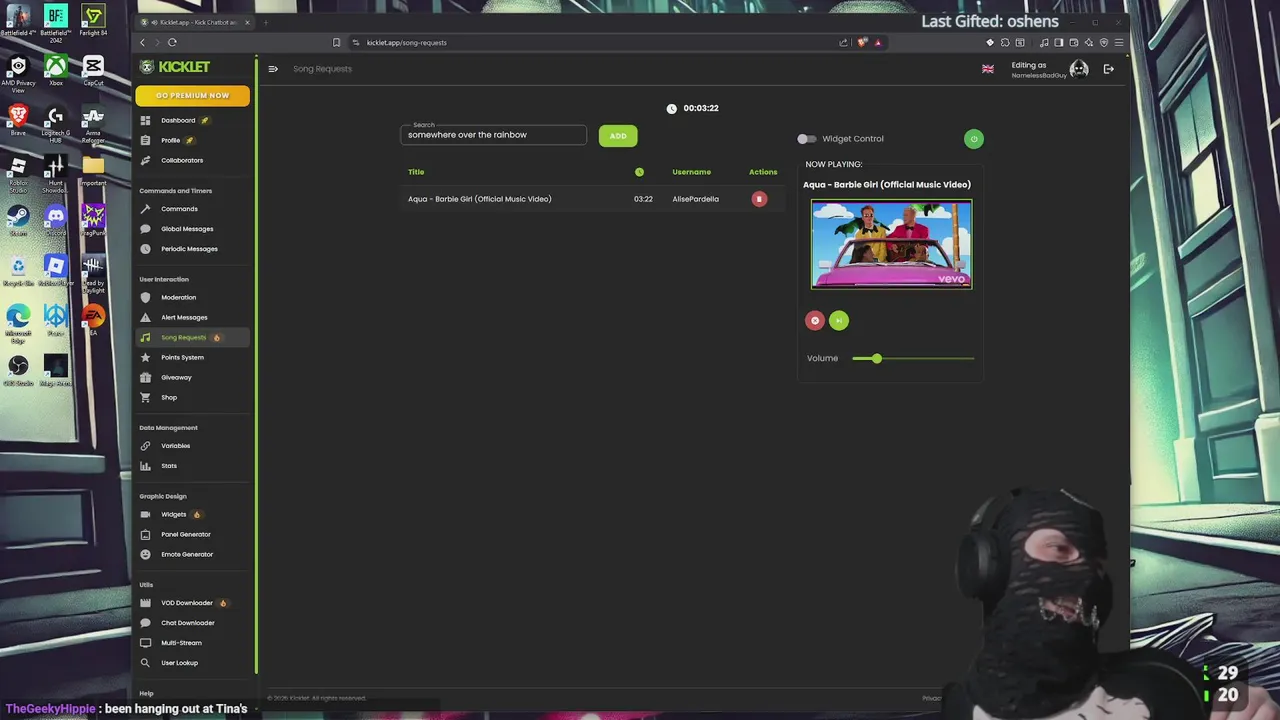Click the green power button

(974, 139)
